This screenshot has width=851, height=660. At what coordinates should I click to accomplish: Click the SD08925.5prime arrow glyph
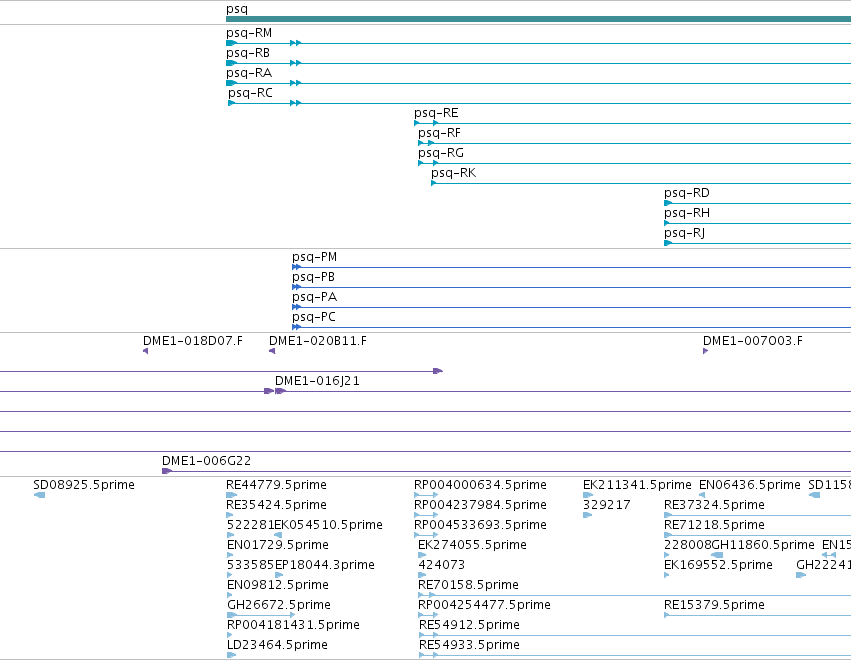39,495
